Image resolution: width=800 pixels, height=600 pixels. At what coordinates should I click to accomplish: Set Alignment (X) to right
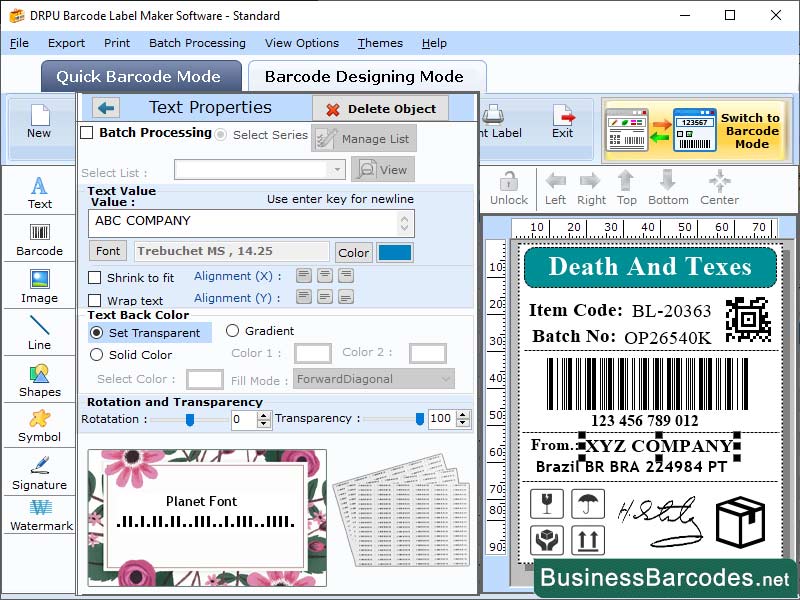345,276
